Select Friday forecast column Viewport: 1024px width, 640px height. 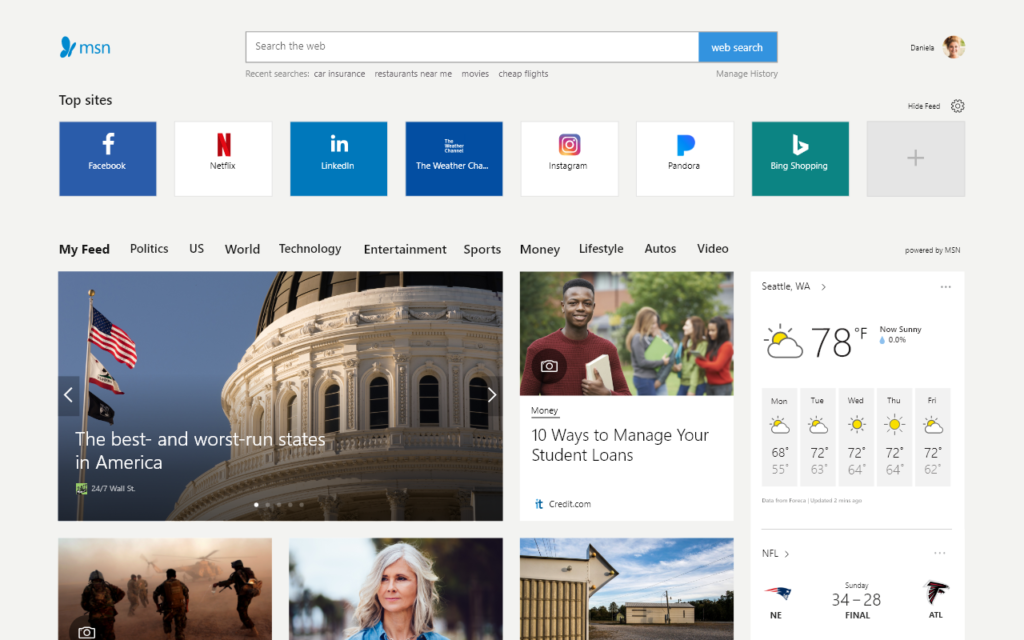[x=933, y=437]
